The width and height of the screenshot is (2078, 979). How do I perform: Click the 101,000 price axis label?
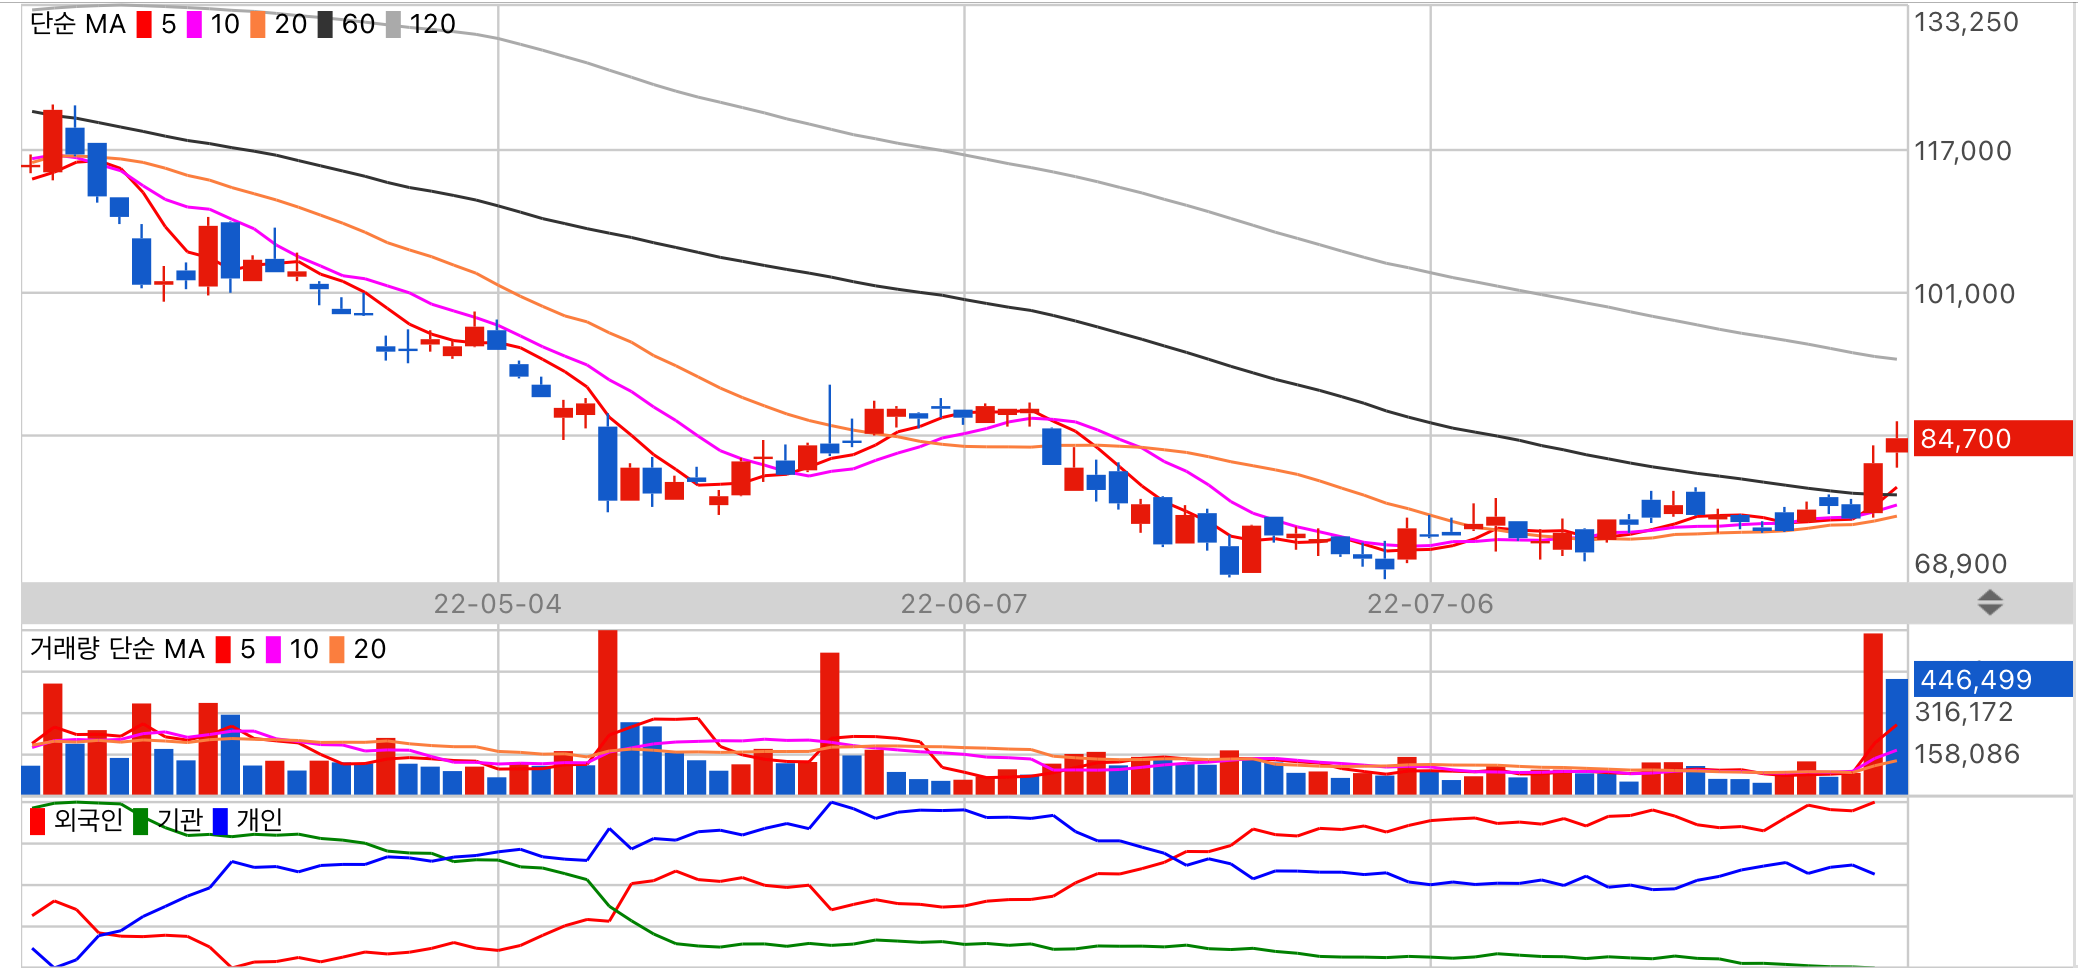click(x=1964, y=294)
